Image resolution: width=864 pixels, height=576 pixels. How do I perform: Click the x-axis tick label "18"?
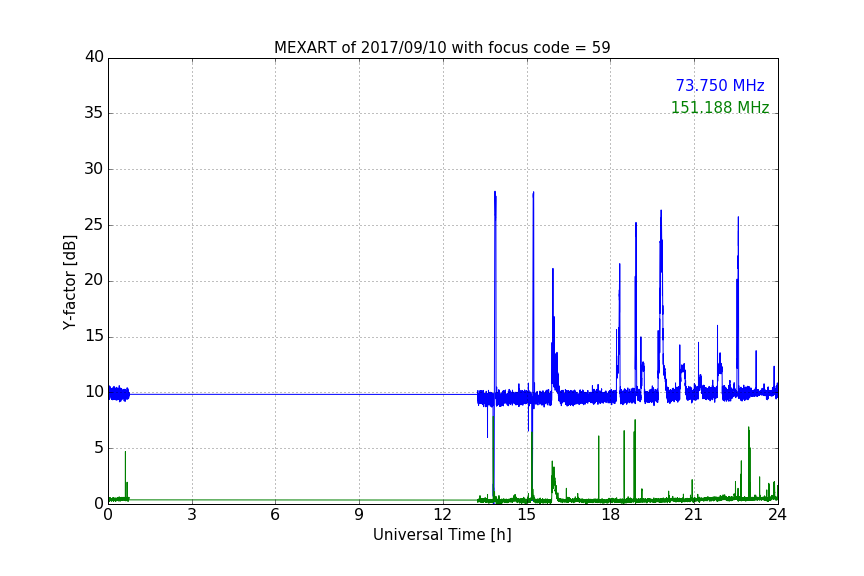pyautogui.click(x=610, y=515)
